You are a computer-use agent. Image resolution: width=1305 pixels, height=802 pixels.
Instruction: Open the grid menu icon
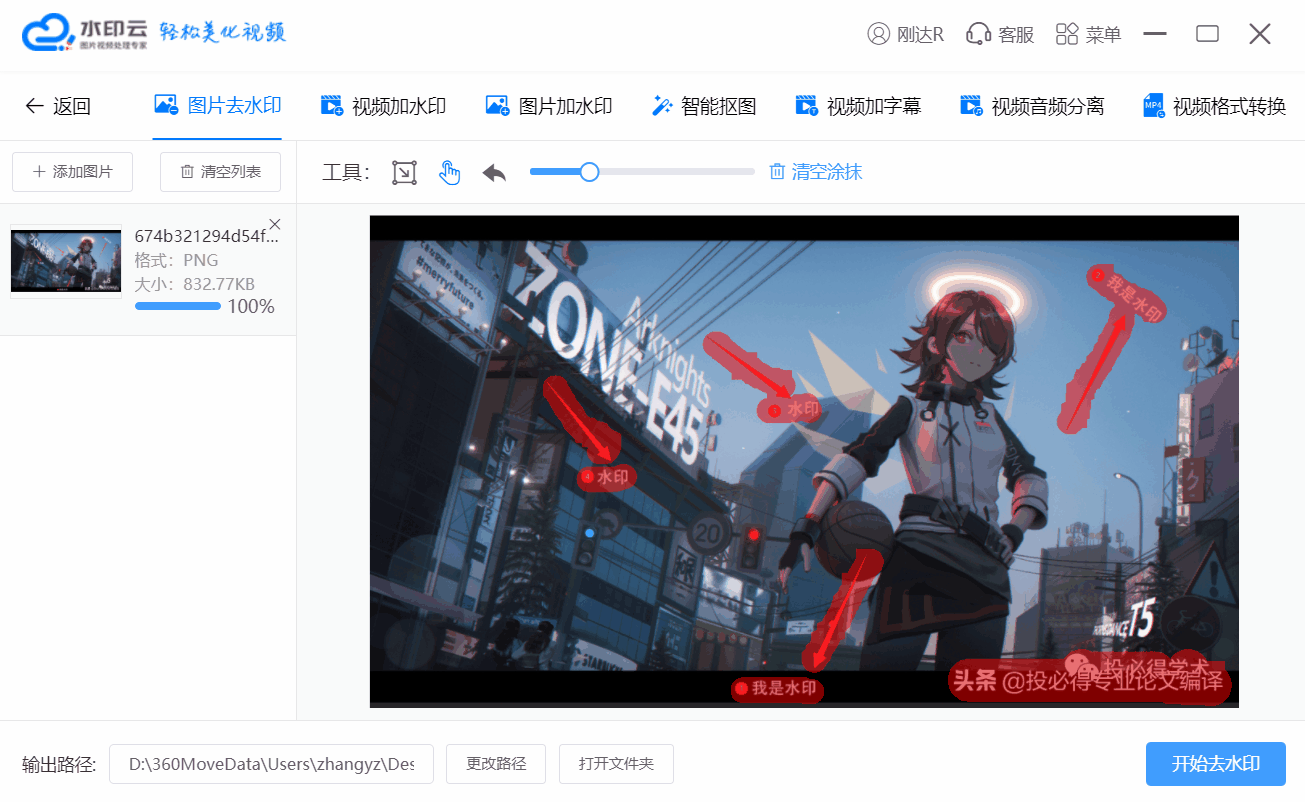1067,34
